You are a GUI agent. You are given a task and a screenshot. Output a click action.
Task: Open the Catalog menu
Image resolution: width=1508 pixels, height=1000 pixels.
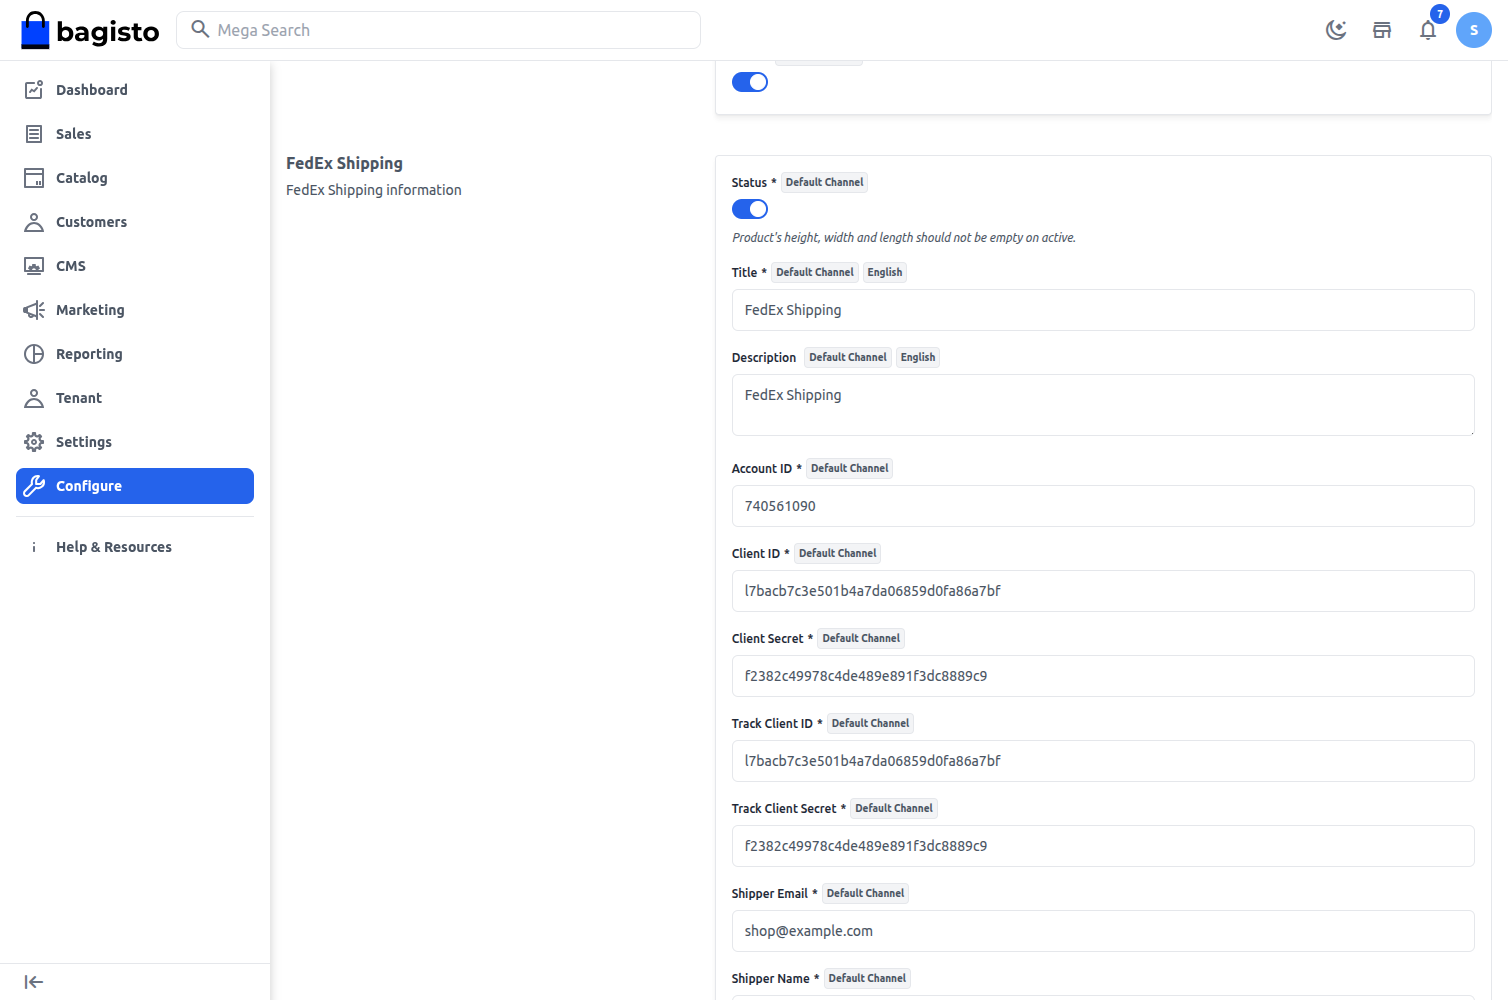(135, 178)
